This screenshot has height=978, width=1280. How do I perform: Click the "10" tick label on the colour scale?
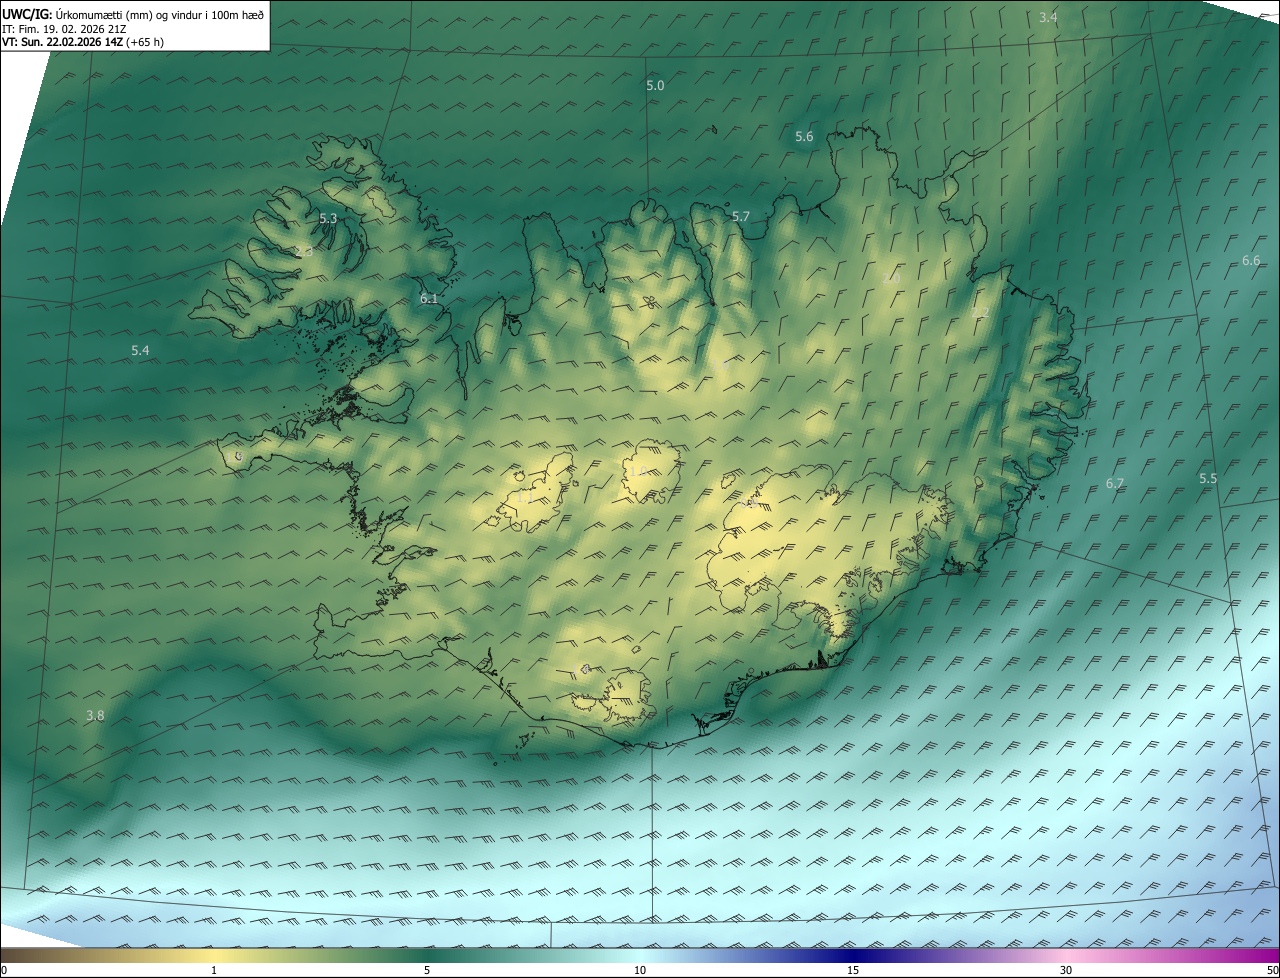tap(640, 970)
